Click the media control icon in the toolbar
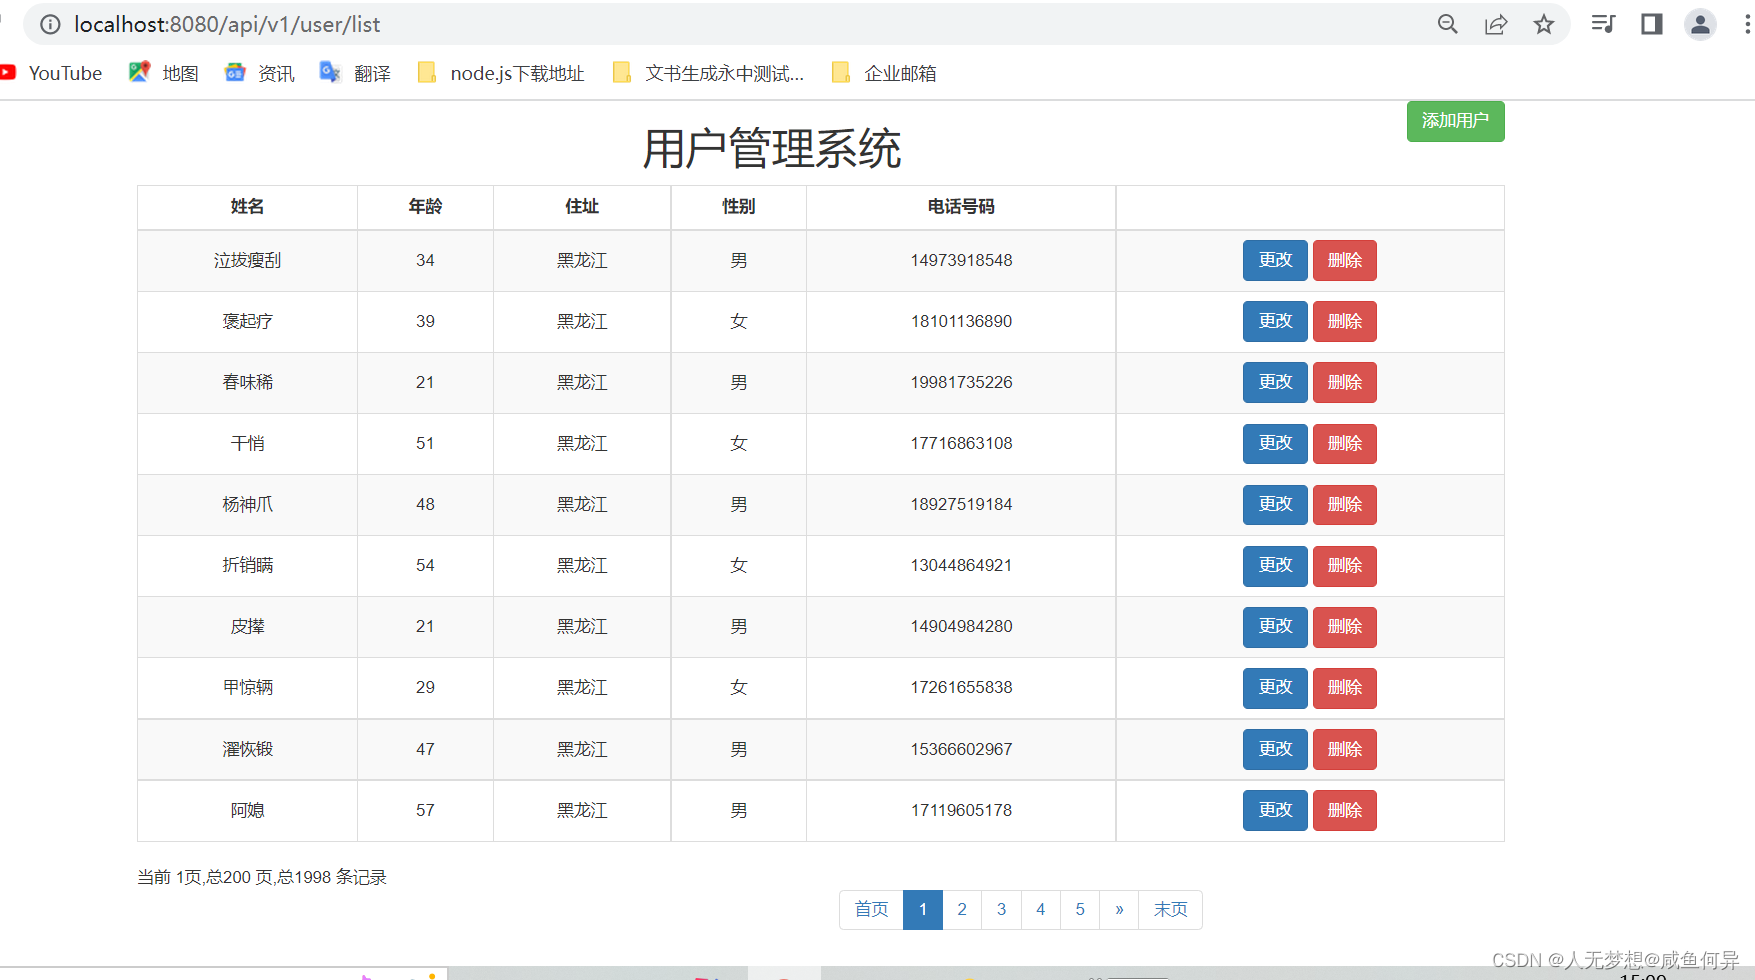 (x=1602, y=24)
